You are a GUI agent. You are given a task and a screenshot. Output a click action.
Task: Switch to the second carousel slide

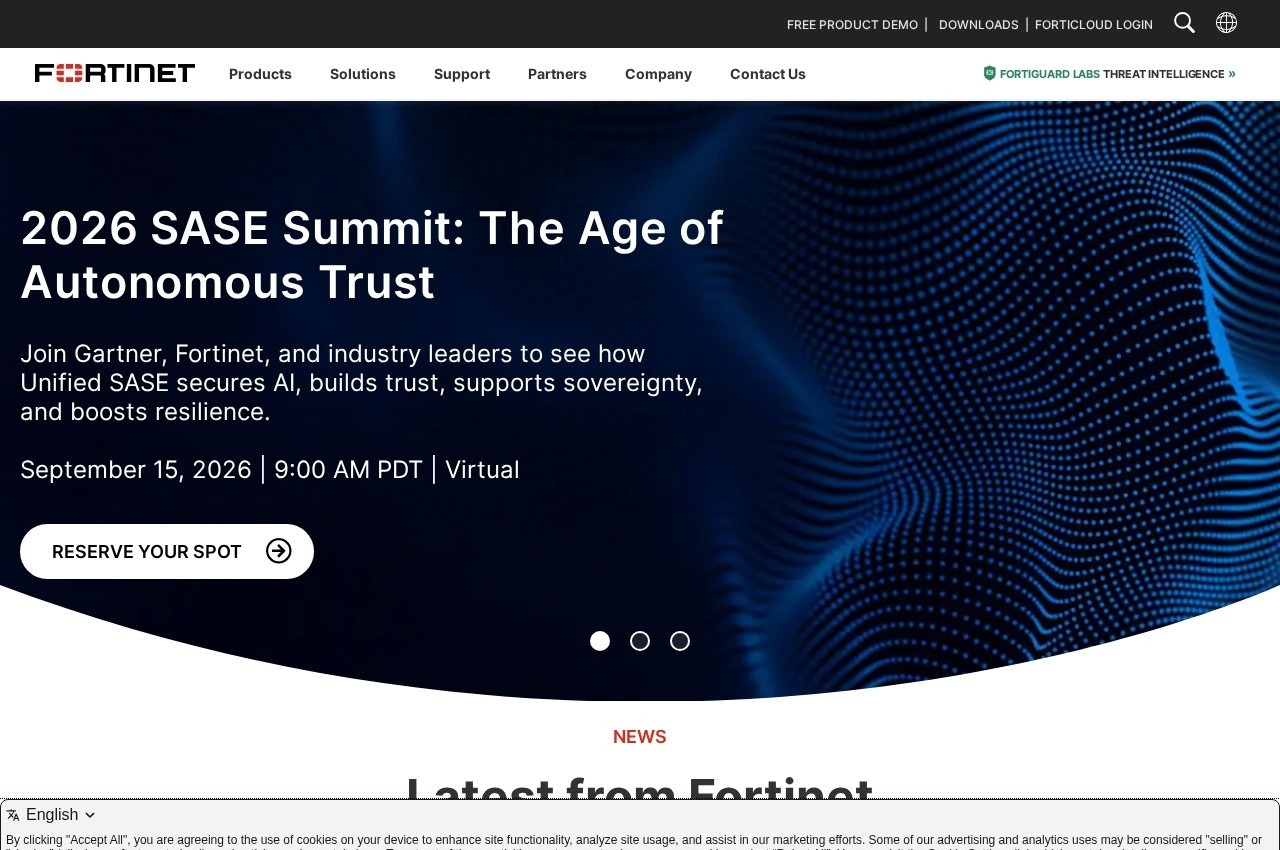(x=640, y=641)
